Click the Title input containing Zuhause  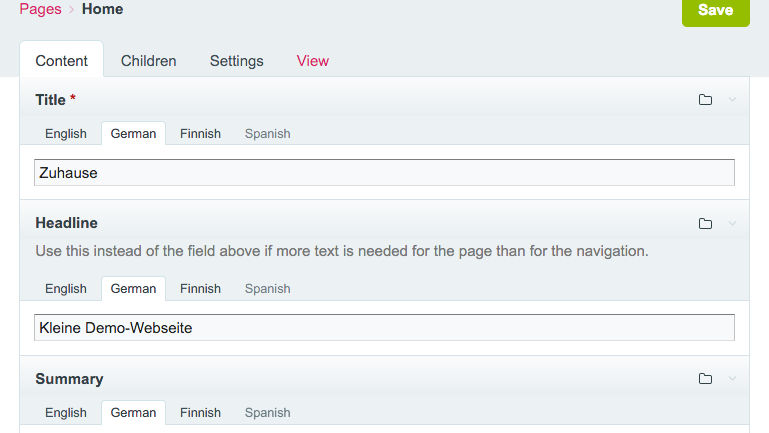coord(384,172)
